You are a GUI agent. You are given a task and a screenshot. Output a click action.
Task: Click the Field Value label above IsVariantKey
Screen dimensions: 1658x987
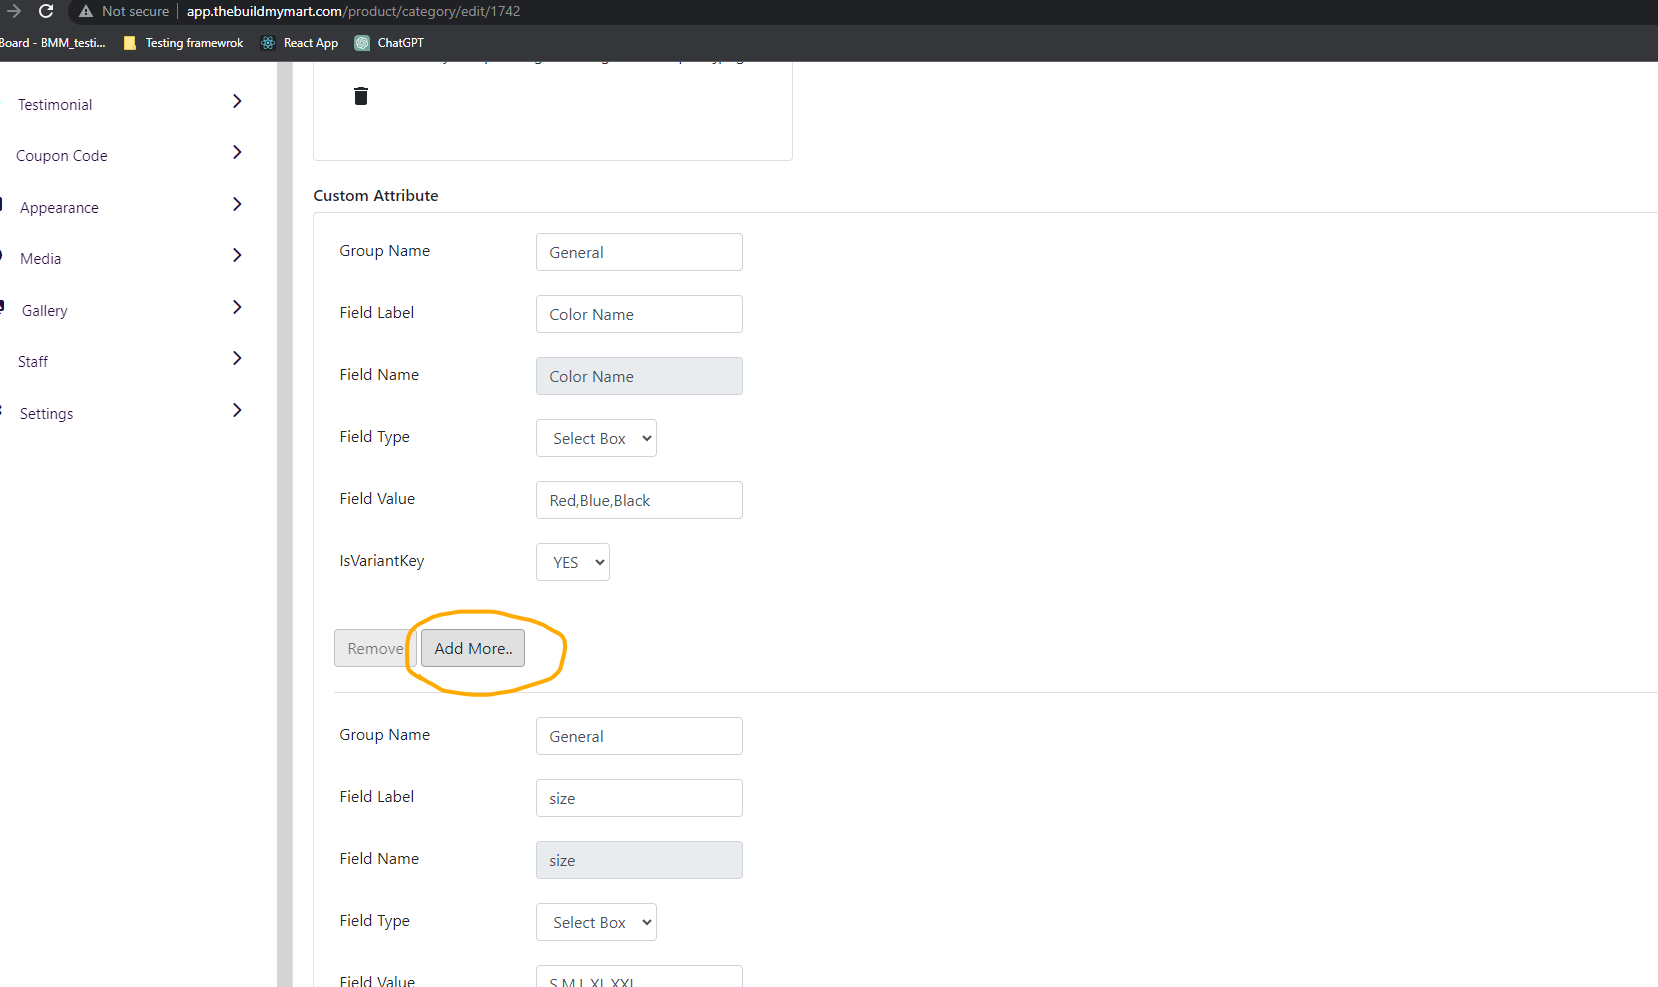377,498
